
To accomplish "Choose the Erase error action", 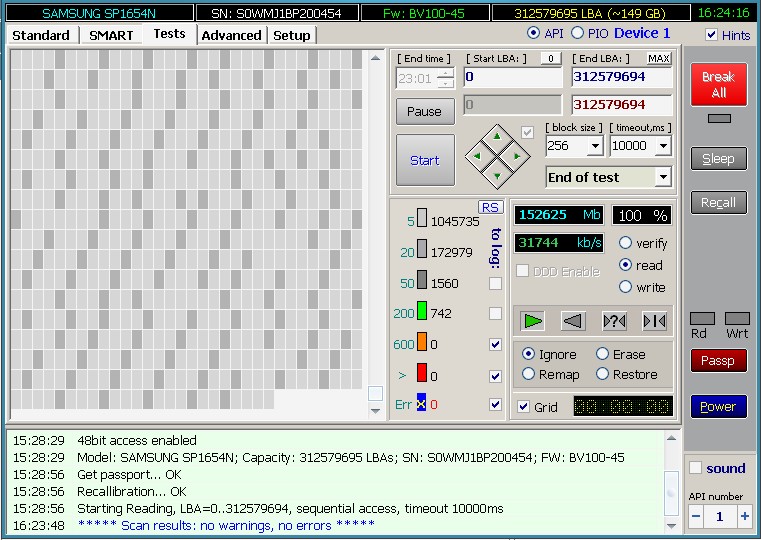I will (x=602, y=354).
